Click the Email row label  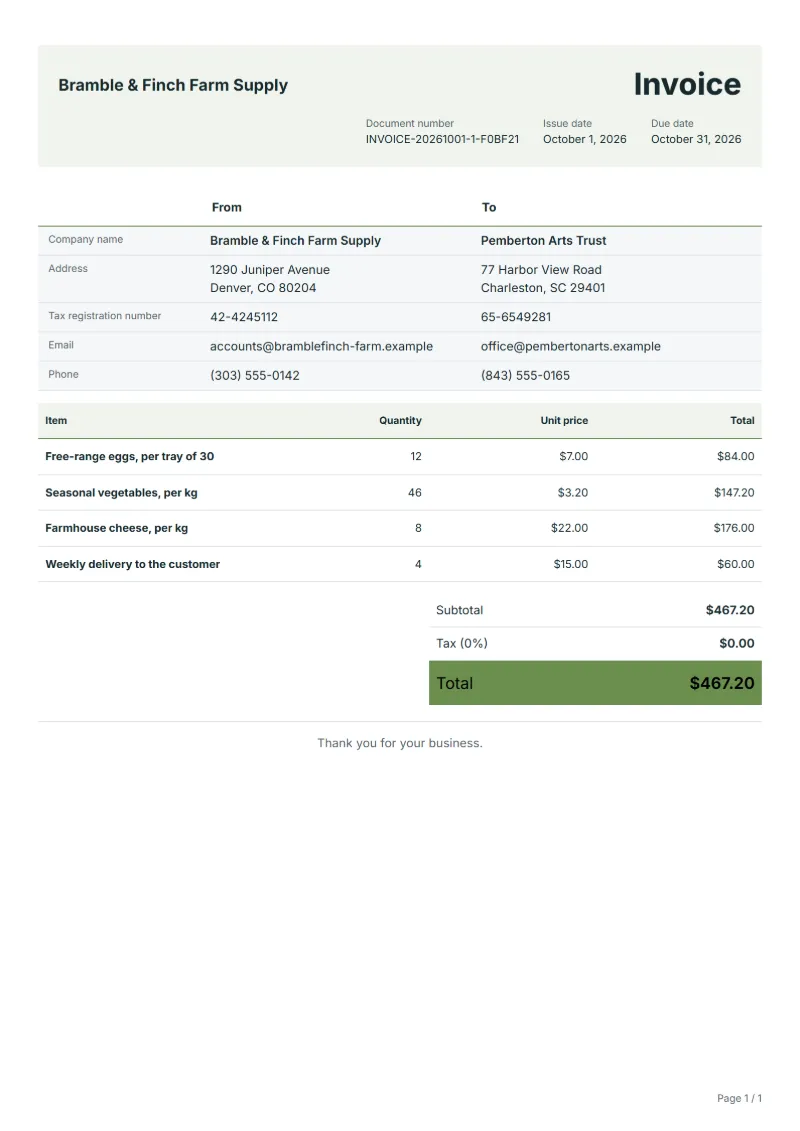(61, 345)
